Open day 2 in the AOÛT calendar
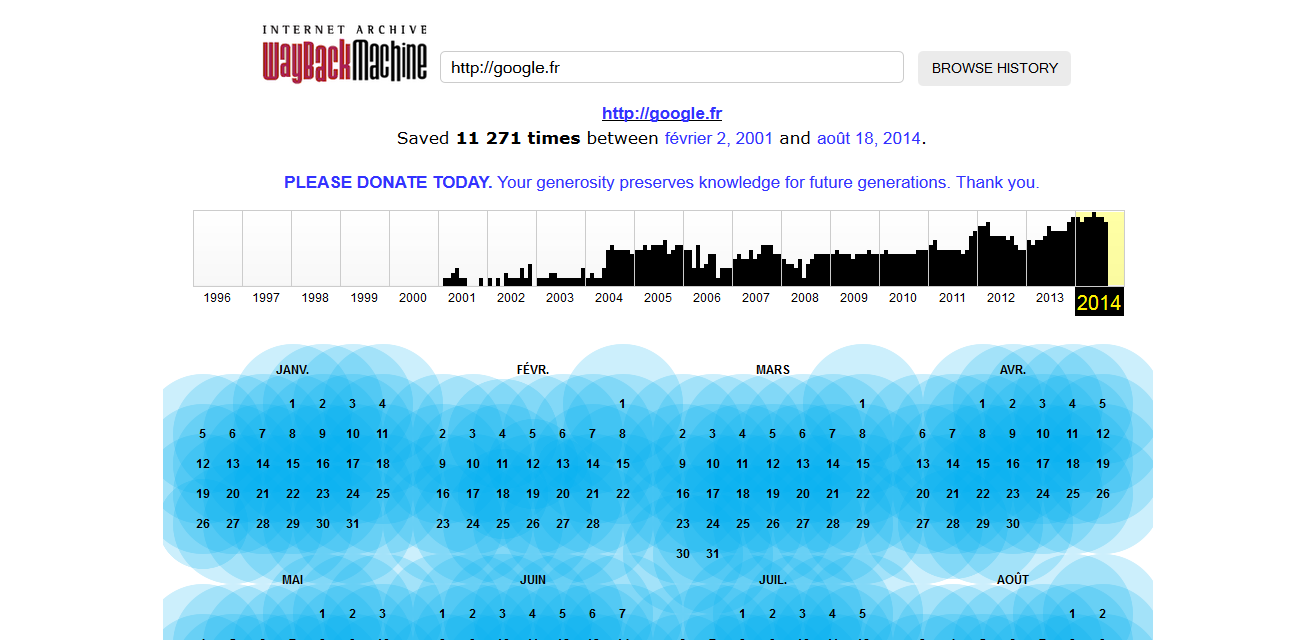Viewport: 1311px width, 640px height. (1102, 614)
